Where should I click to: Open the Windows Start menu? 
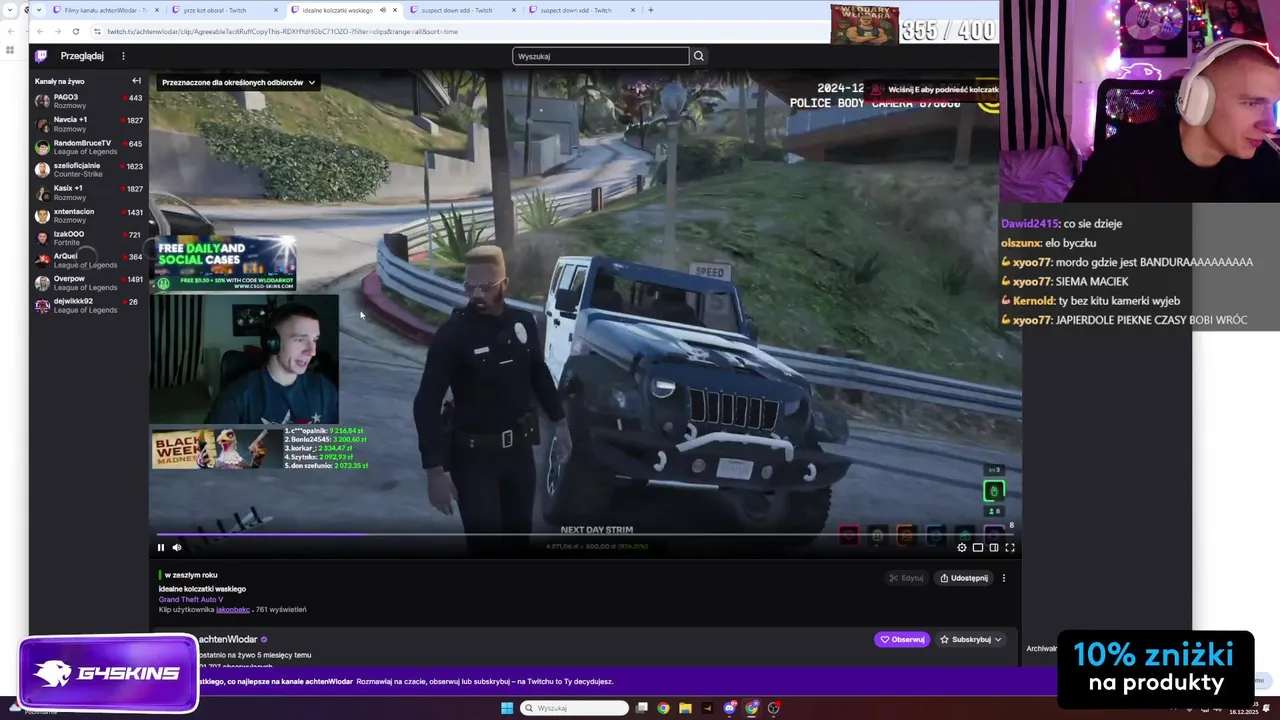pos(507,708)
